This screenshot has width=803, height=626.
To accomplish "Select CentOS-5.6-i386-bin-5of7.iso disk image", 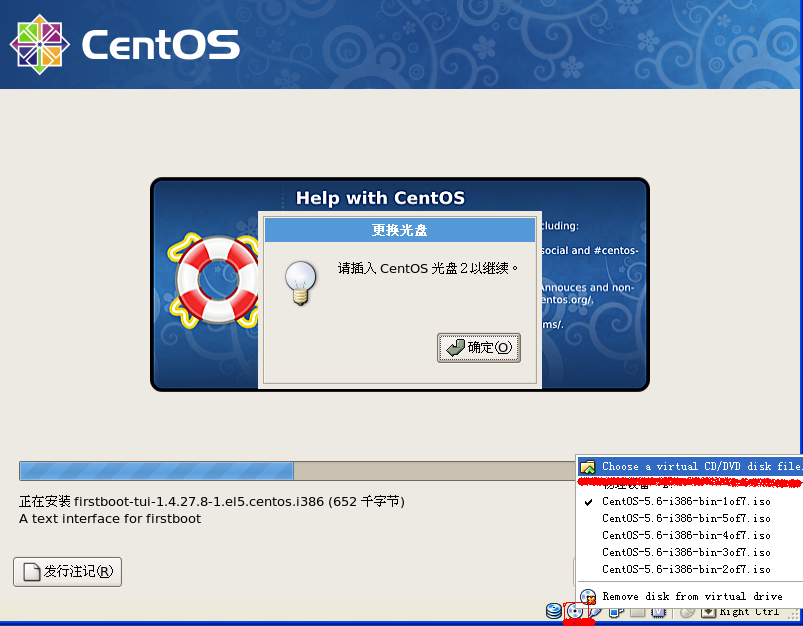I will [690, 518].
